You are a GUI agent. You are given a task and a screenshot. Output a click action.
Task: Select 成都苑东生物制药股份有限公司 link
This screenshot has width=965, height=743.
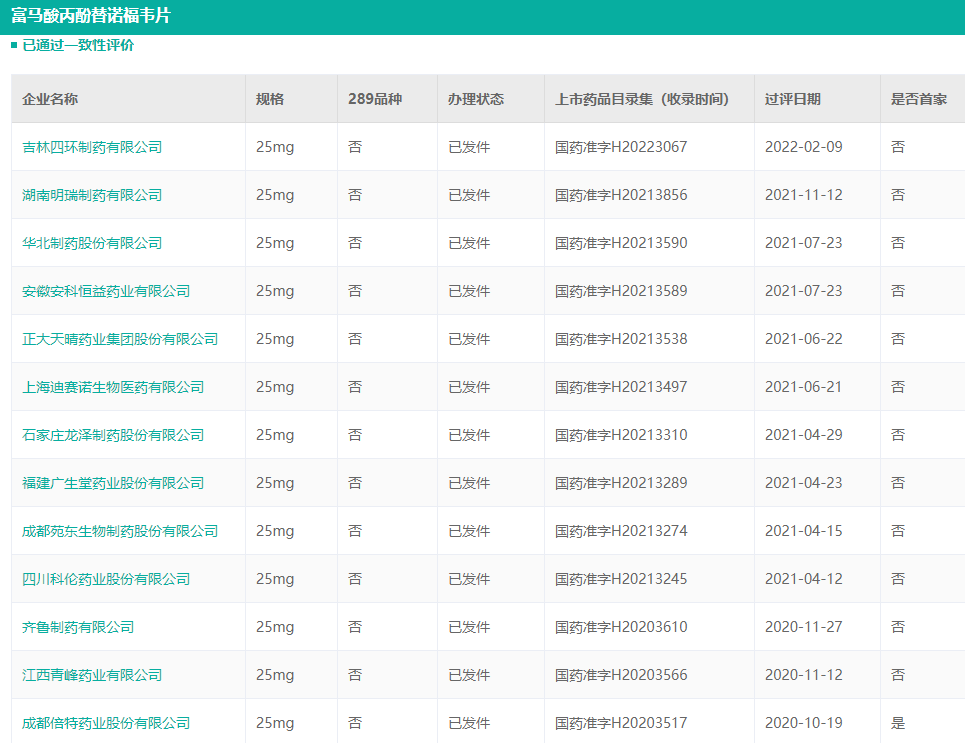click(120, 531)
